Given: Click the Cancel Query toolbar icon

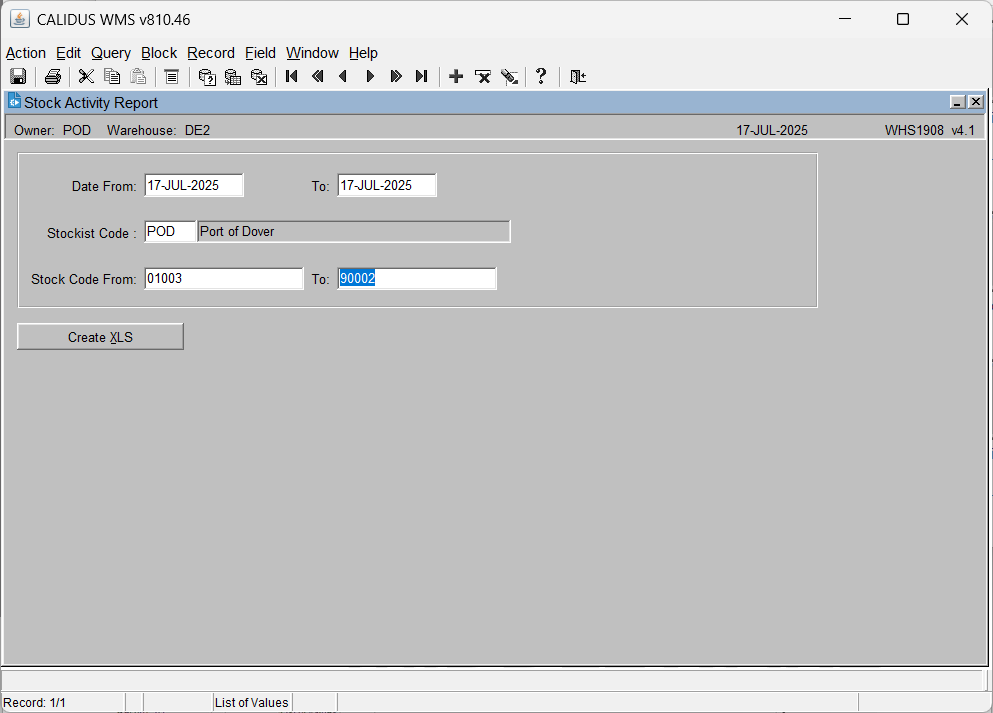Looking at the screenshot, I should point(259,77).
